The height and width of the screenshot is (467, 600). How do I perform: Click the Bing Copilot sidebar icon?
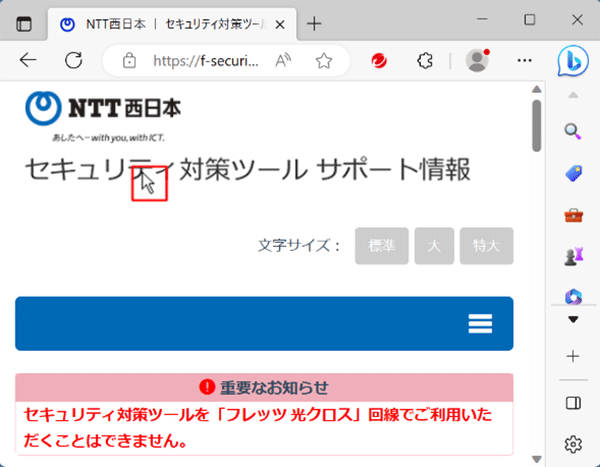pos(573,60)
